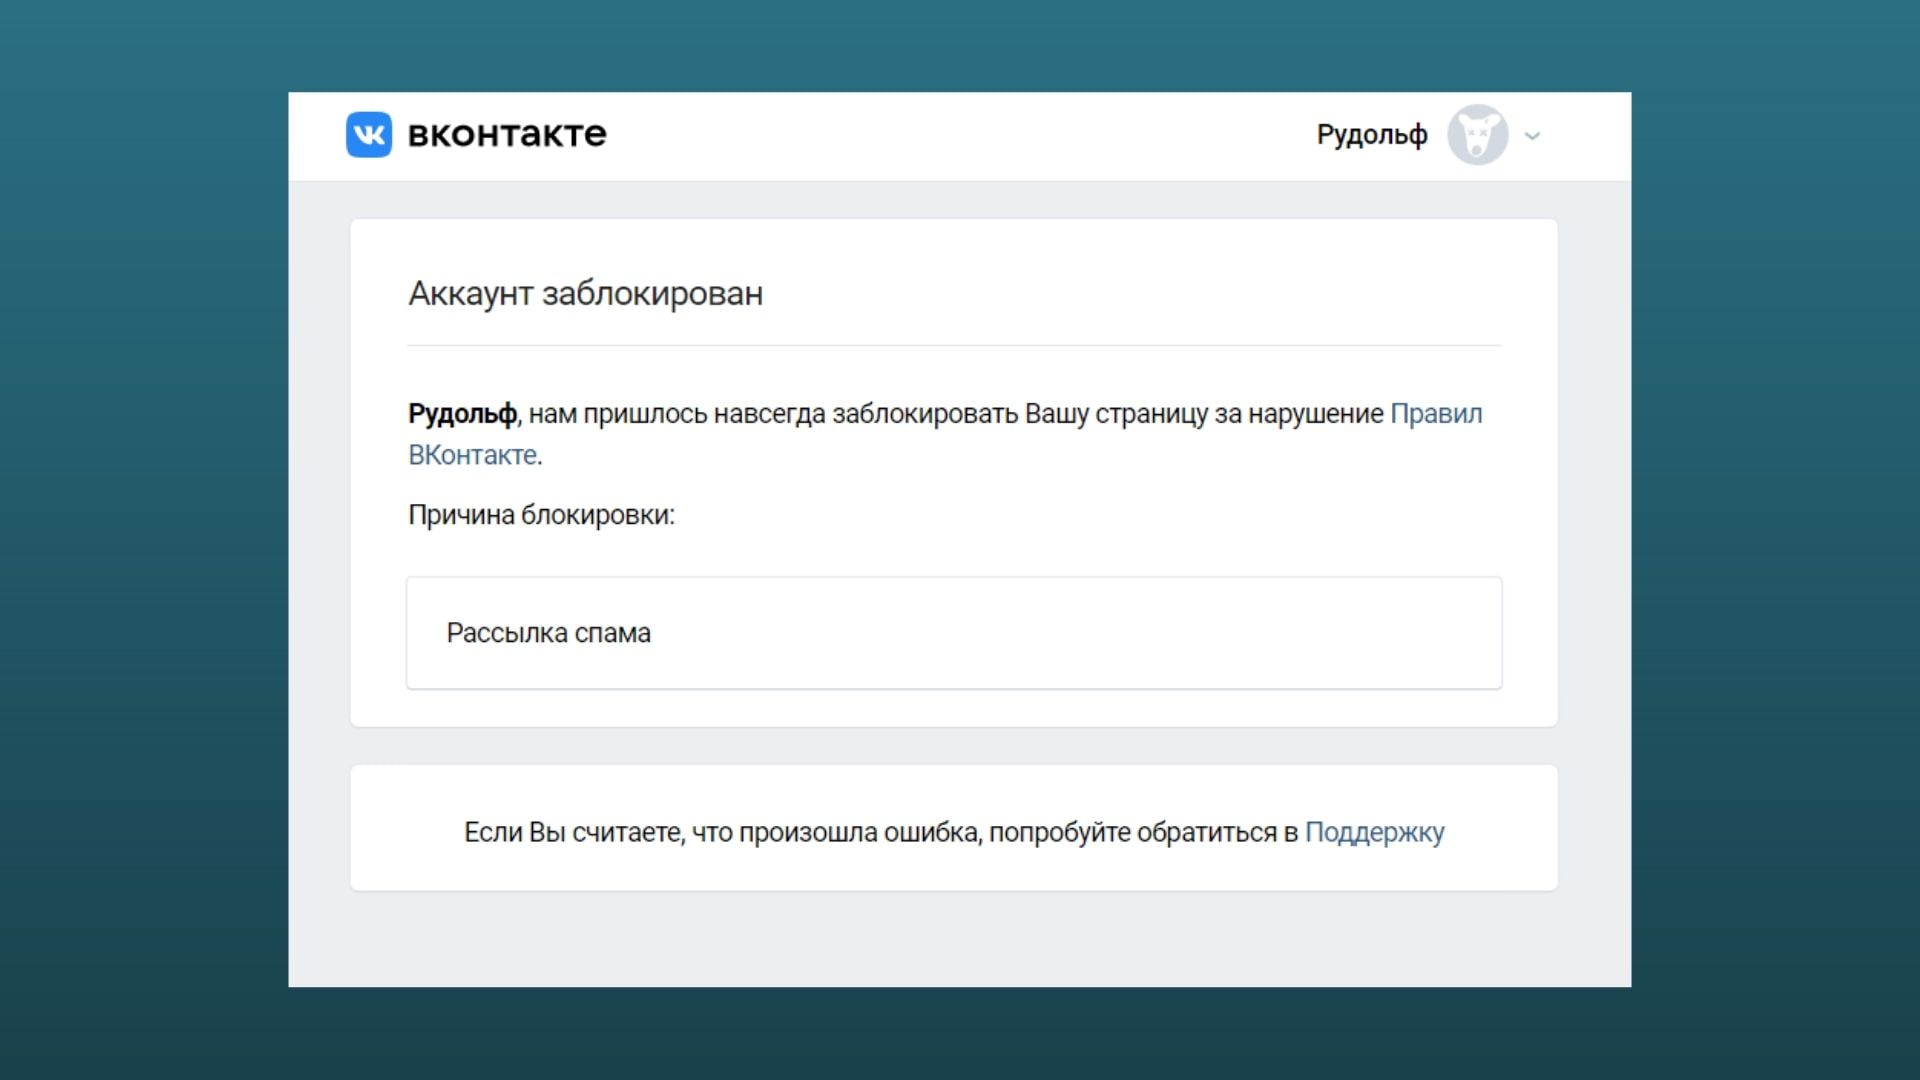Image resolution: width=1920 pixels, height=1080 pixels.
Task: Open the Рудольф profile avatar
Action: [x=1477, y=135]
